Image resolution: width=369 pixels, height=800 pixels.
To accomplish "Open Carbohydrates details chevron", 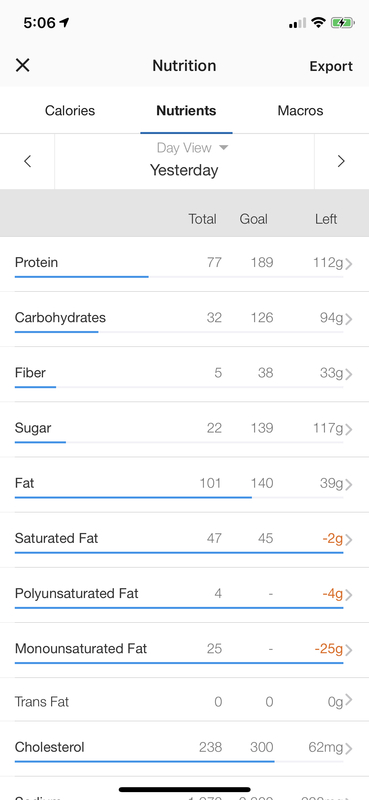I will (x=349, y=319).
